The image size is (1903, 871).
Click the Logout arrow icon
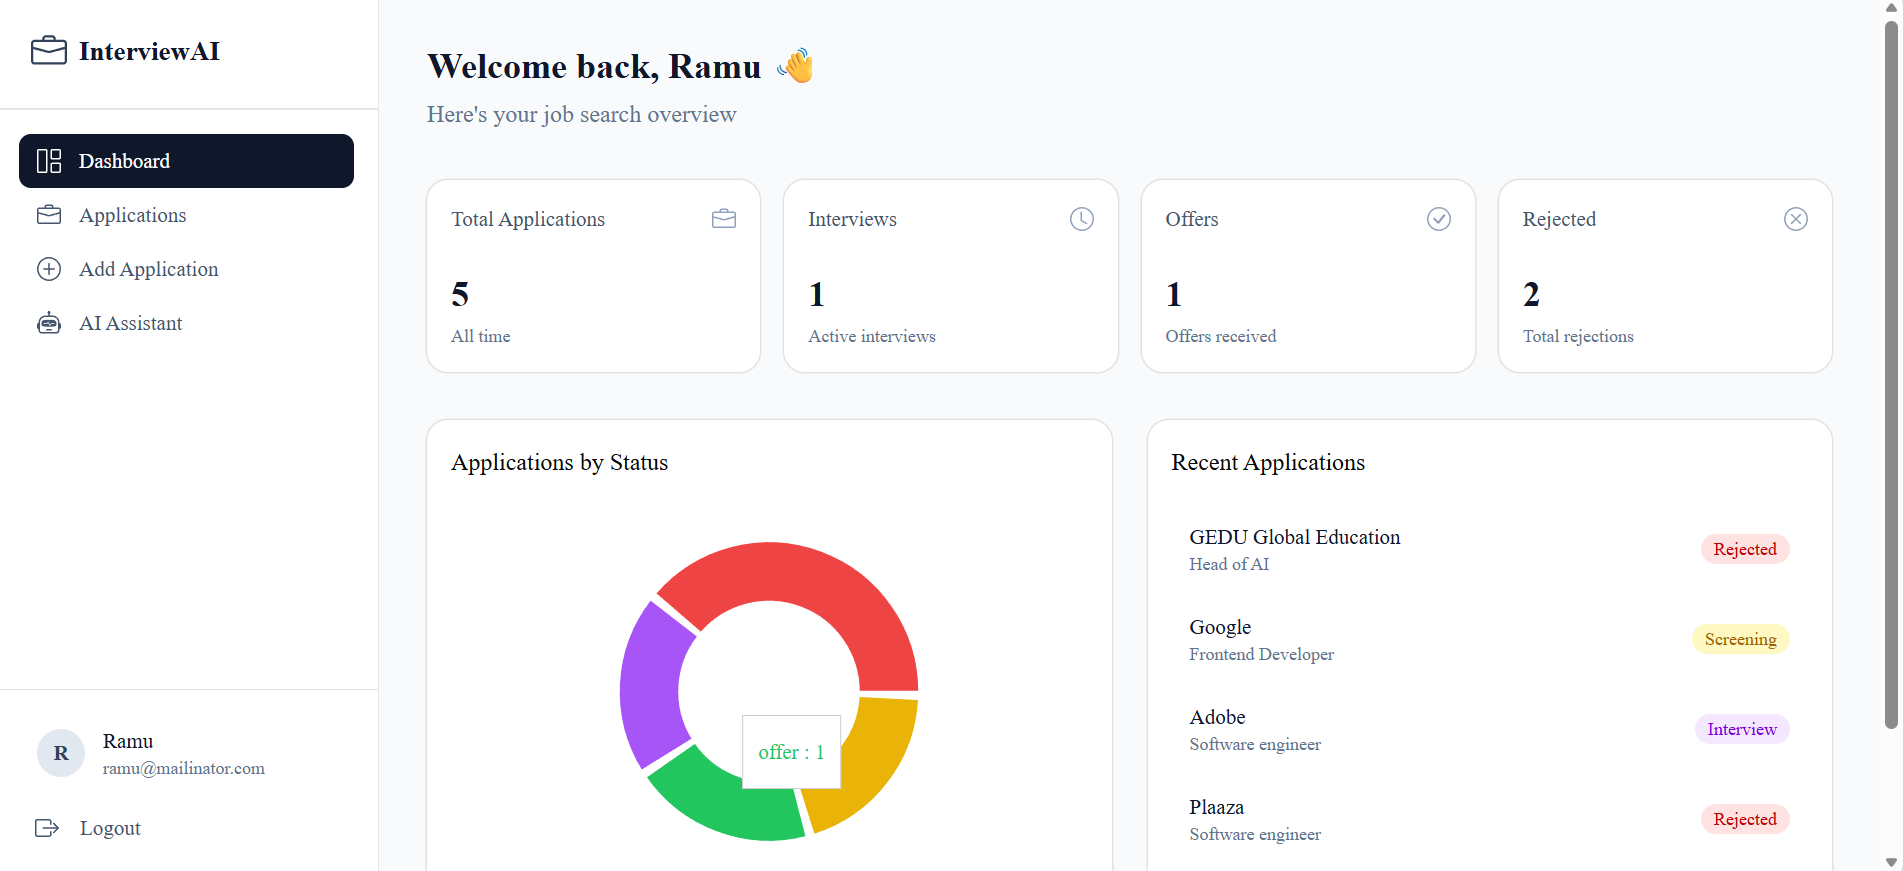(47, 828)
